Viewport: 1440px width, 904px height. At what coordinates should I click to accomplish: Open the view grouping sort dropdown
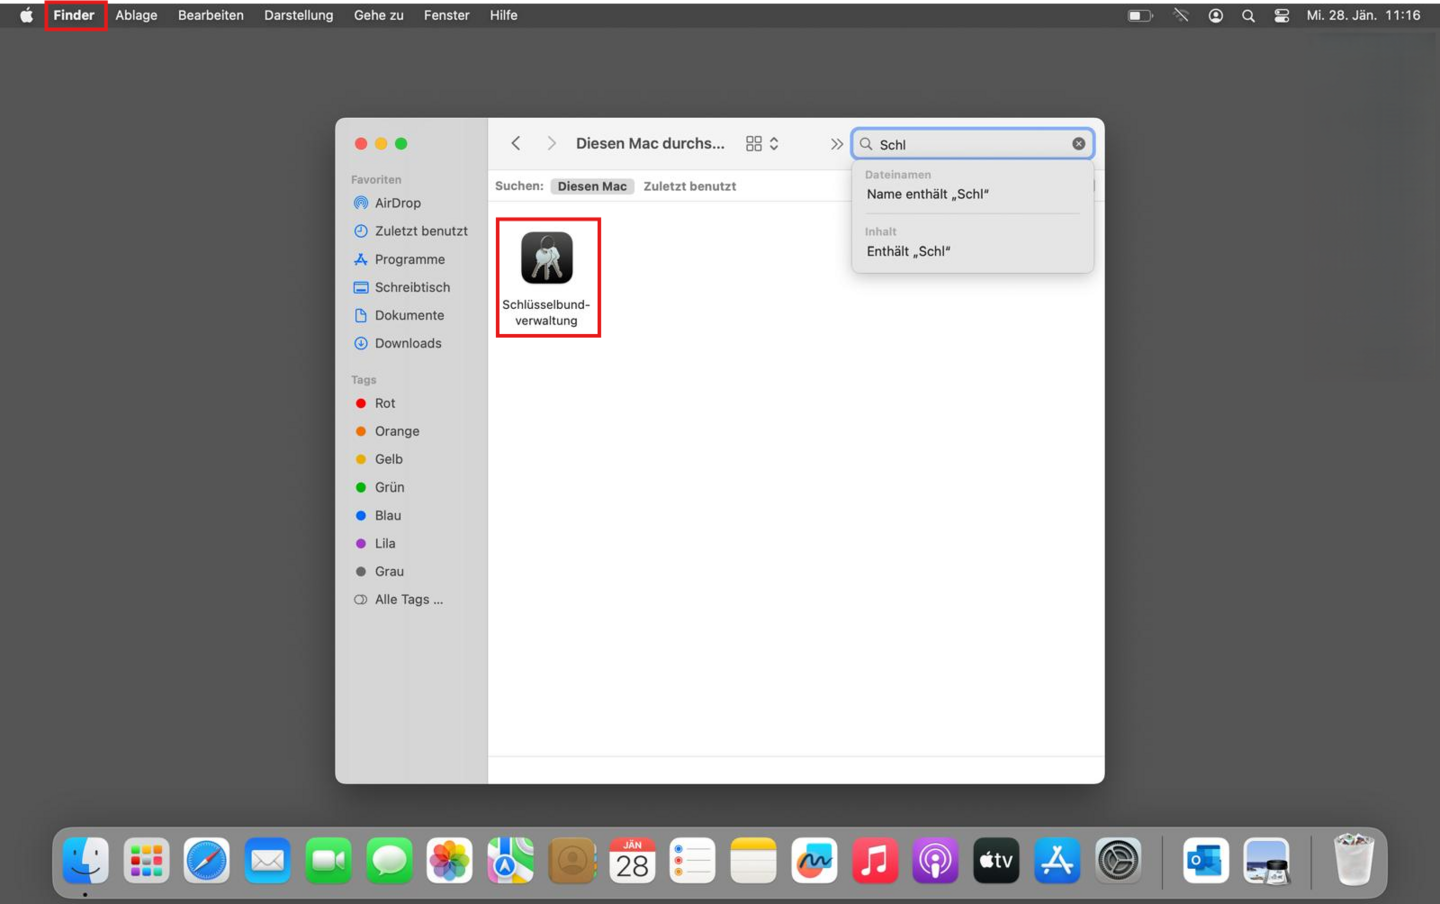tap(773, 143)
